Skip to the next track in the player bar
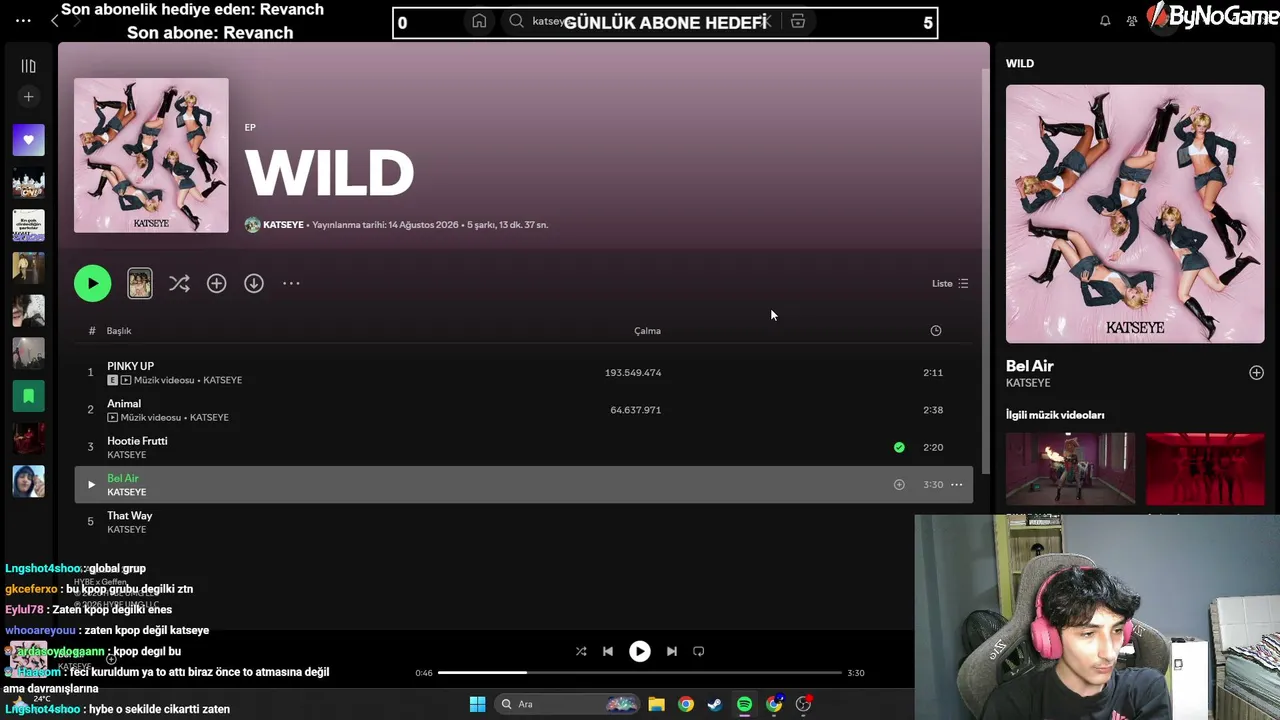 point(671,651)
